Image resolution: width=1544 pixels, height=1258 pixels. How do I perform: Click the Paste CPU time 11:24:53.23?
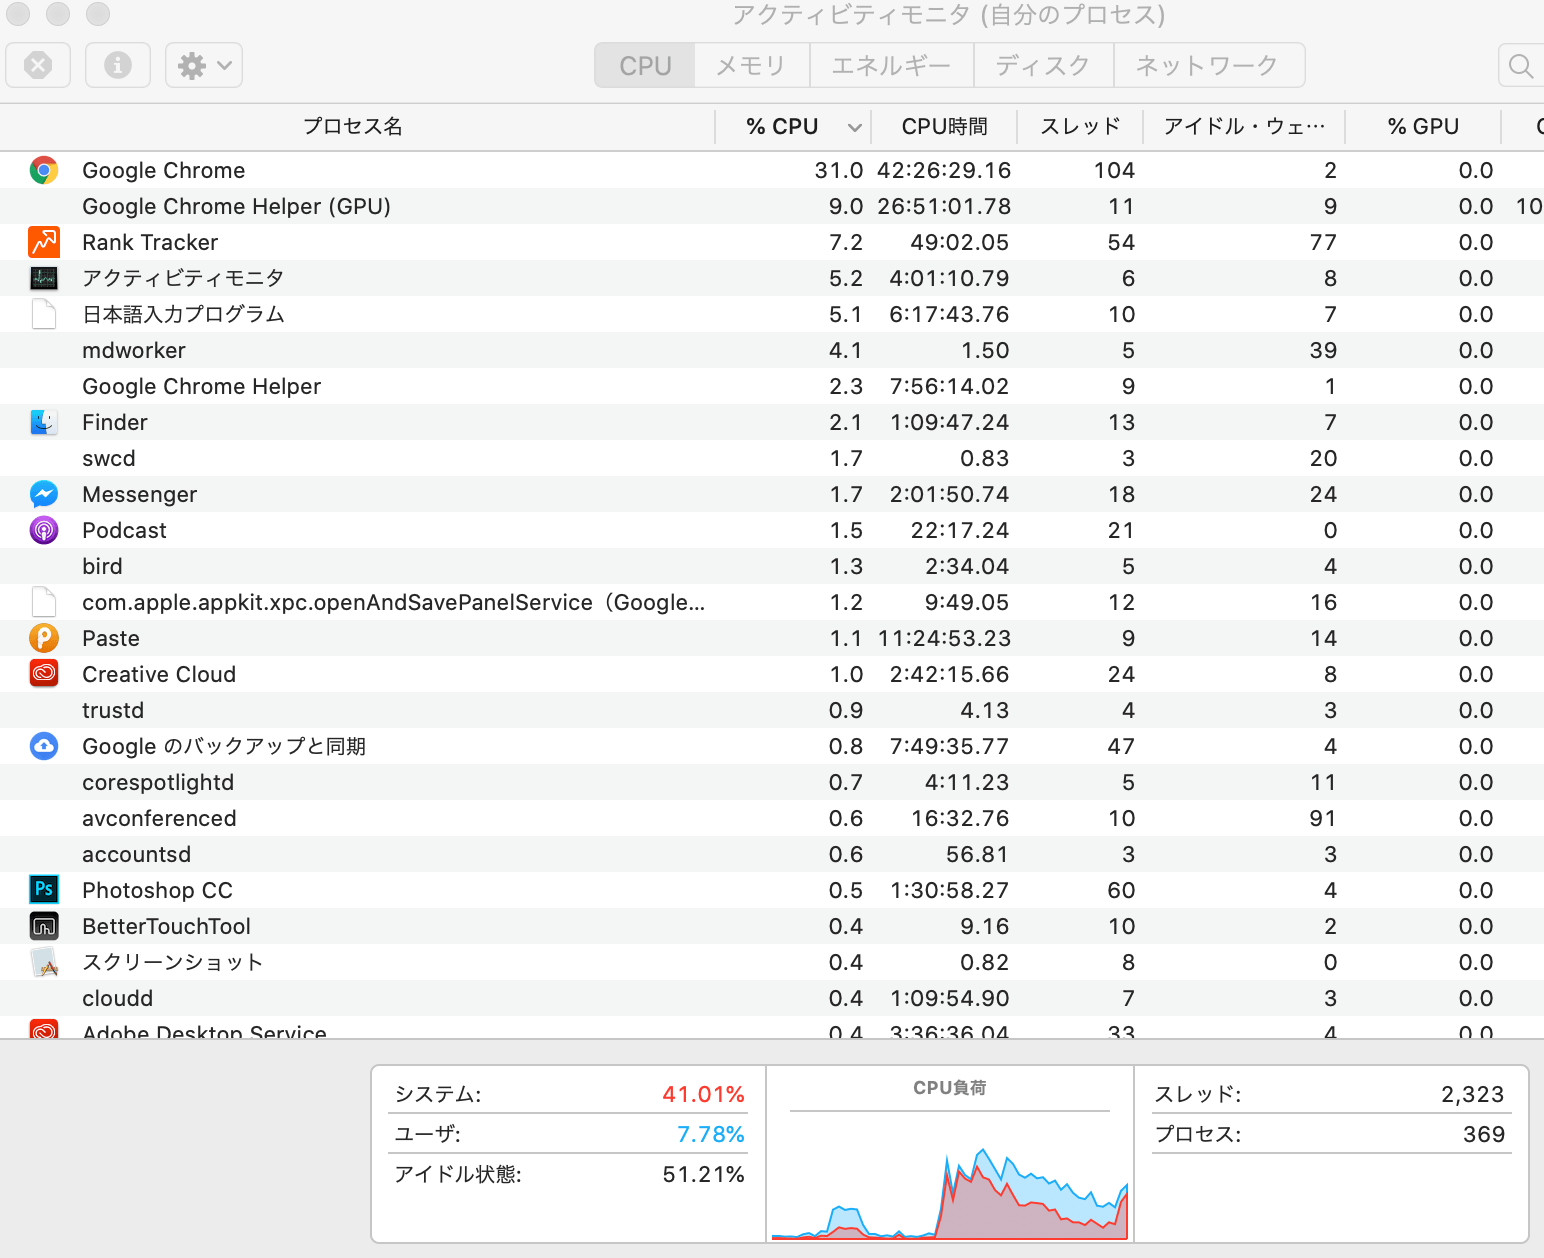(945, 638)
